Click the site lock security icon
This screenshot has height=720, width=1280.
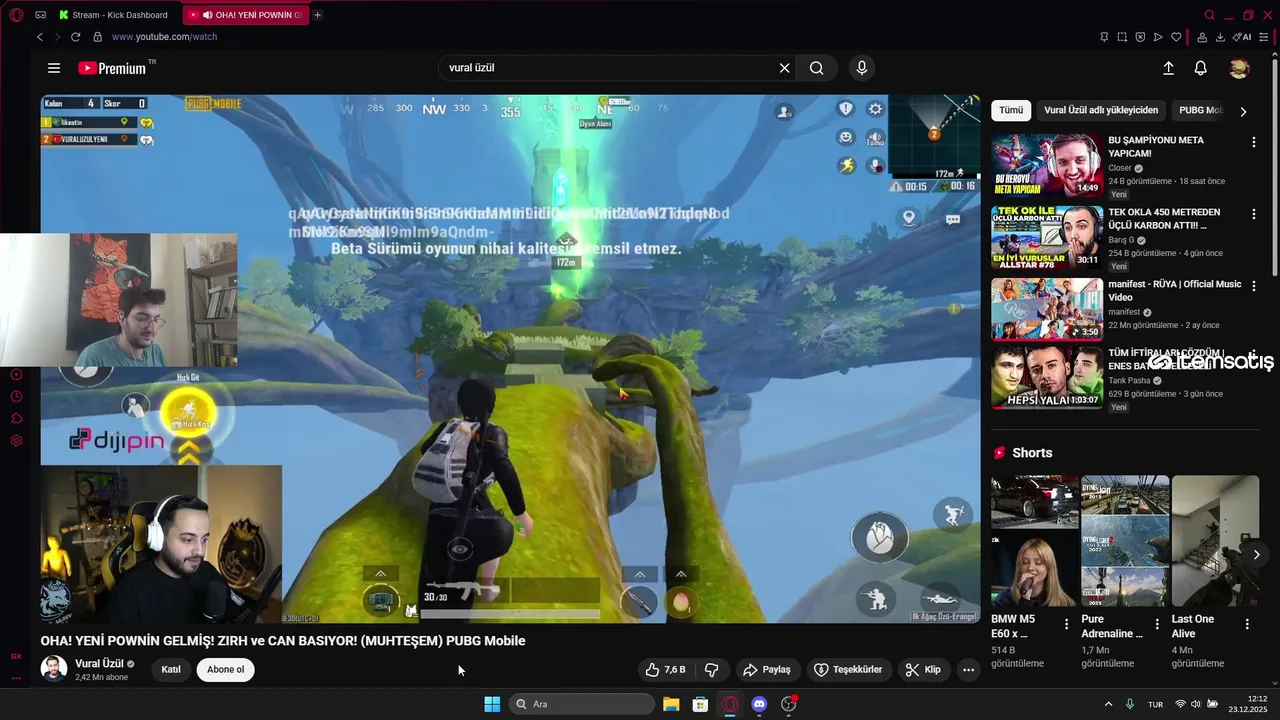pyautogui.click(x=97, y=37)
